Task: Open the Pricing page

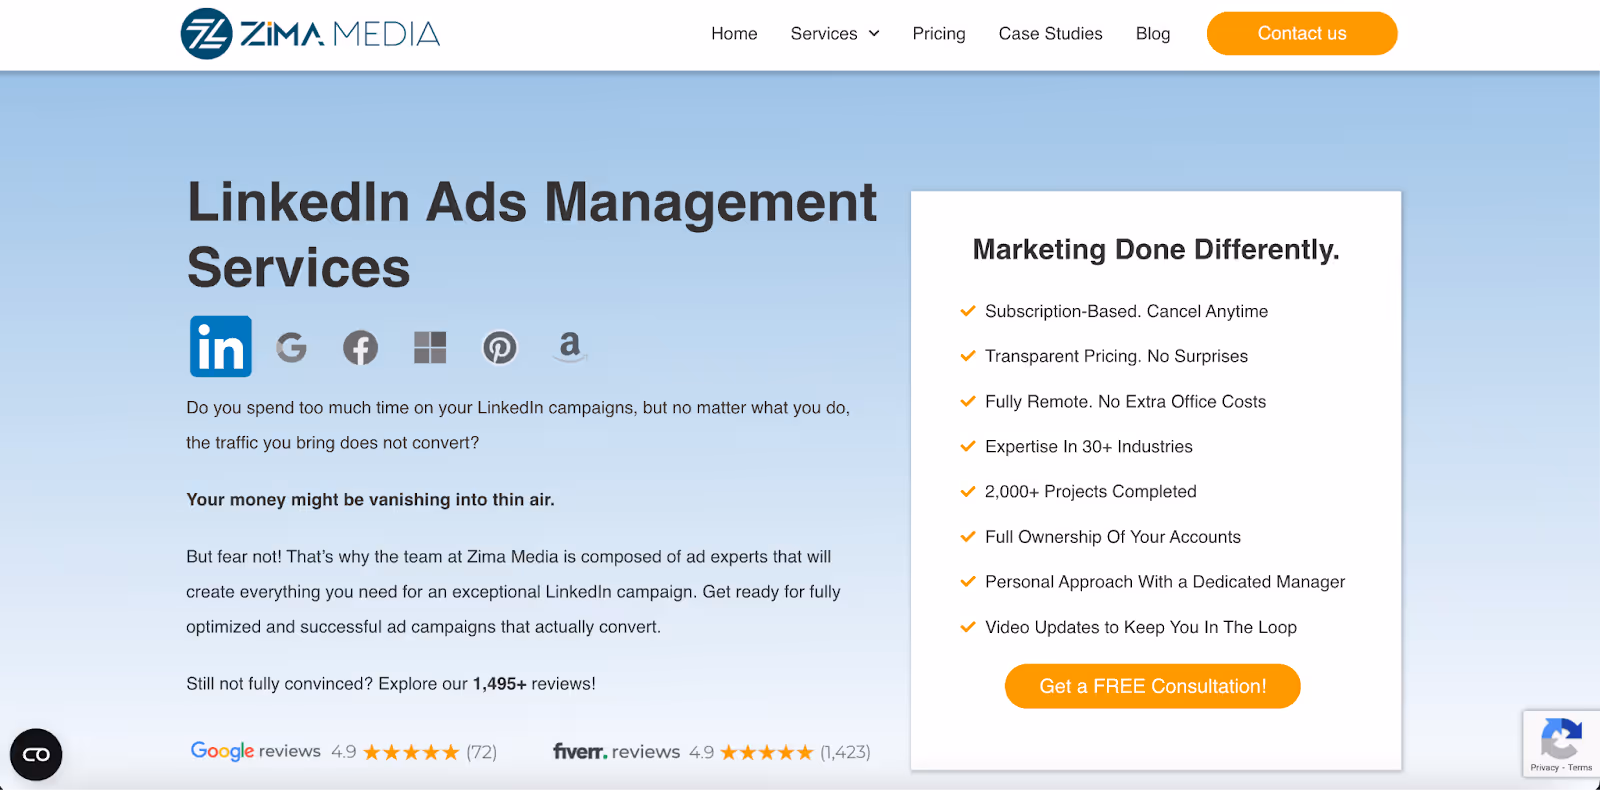Action: [x=939, y=34]
